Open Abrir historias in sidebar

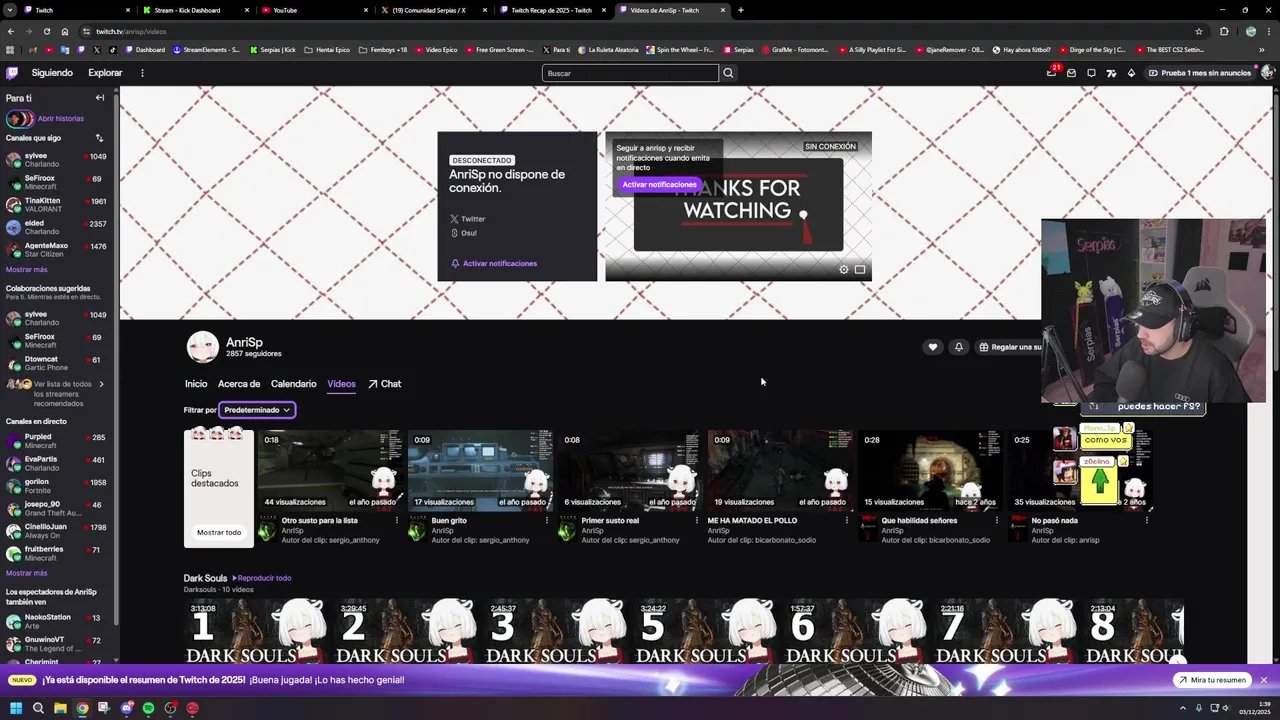point(45,118)
